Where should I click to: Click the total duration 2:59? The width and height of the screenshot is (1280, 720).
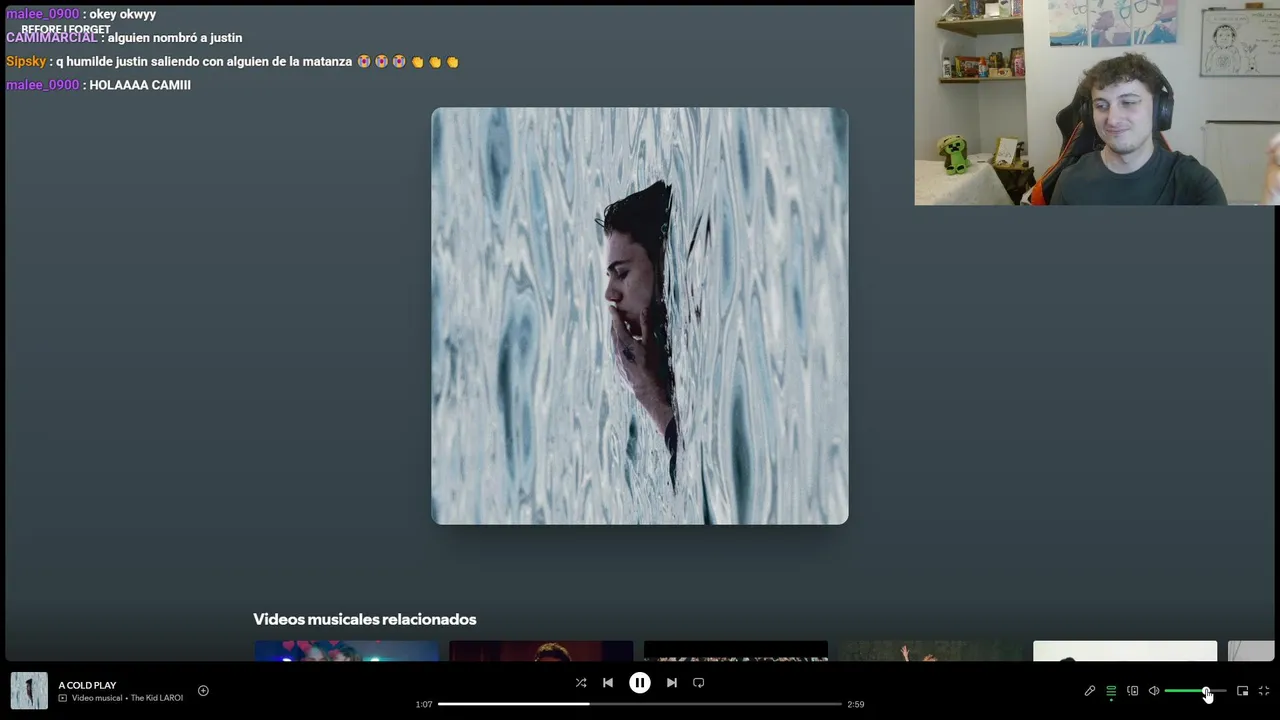pyautogui.click(x=856, y=704)
